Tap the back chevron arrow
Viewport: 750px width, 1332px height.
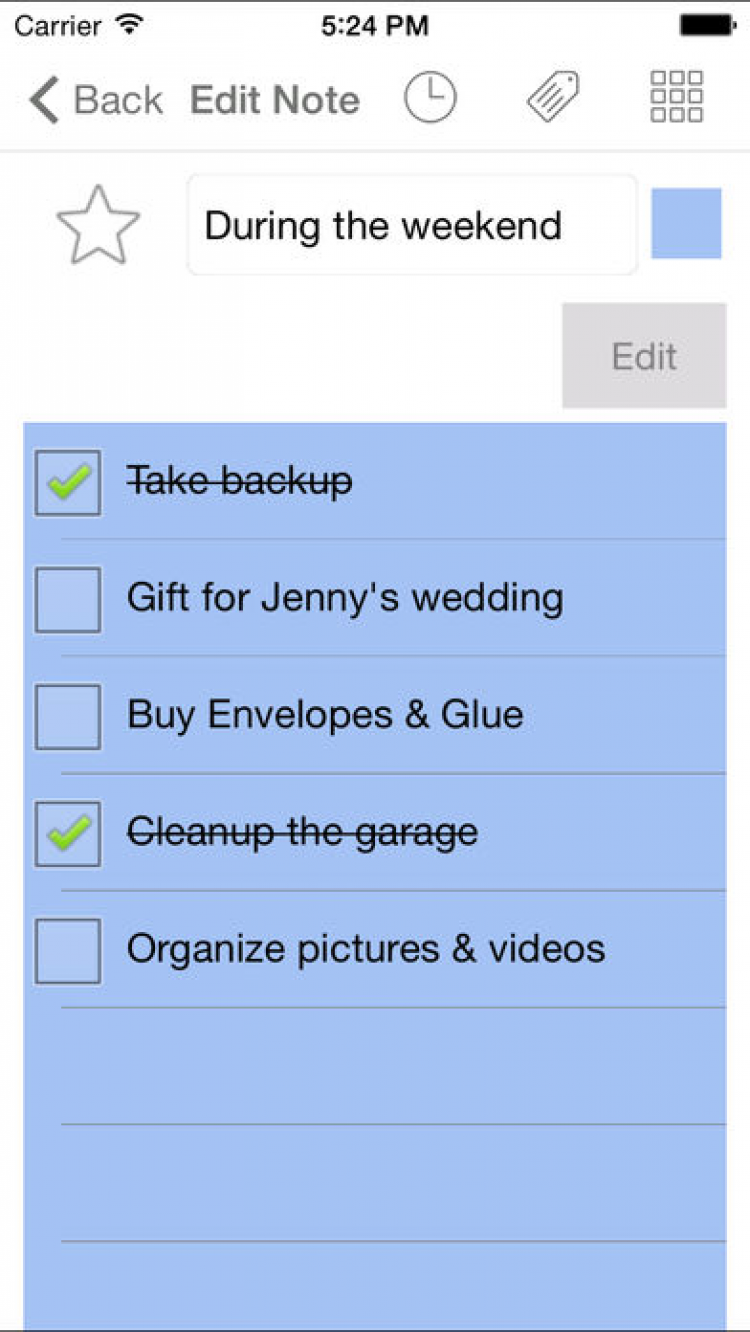(44, 100)
